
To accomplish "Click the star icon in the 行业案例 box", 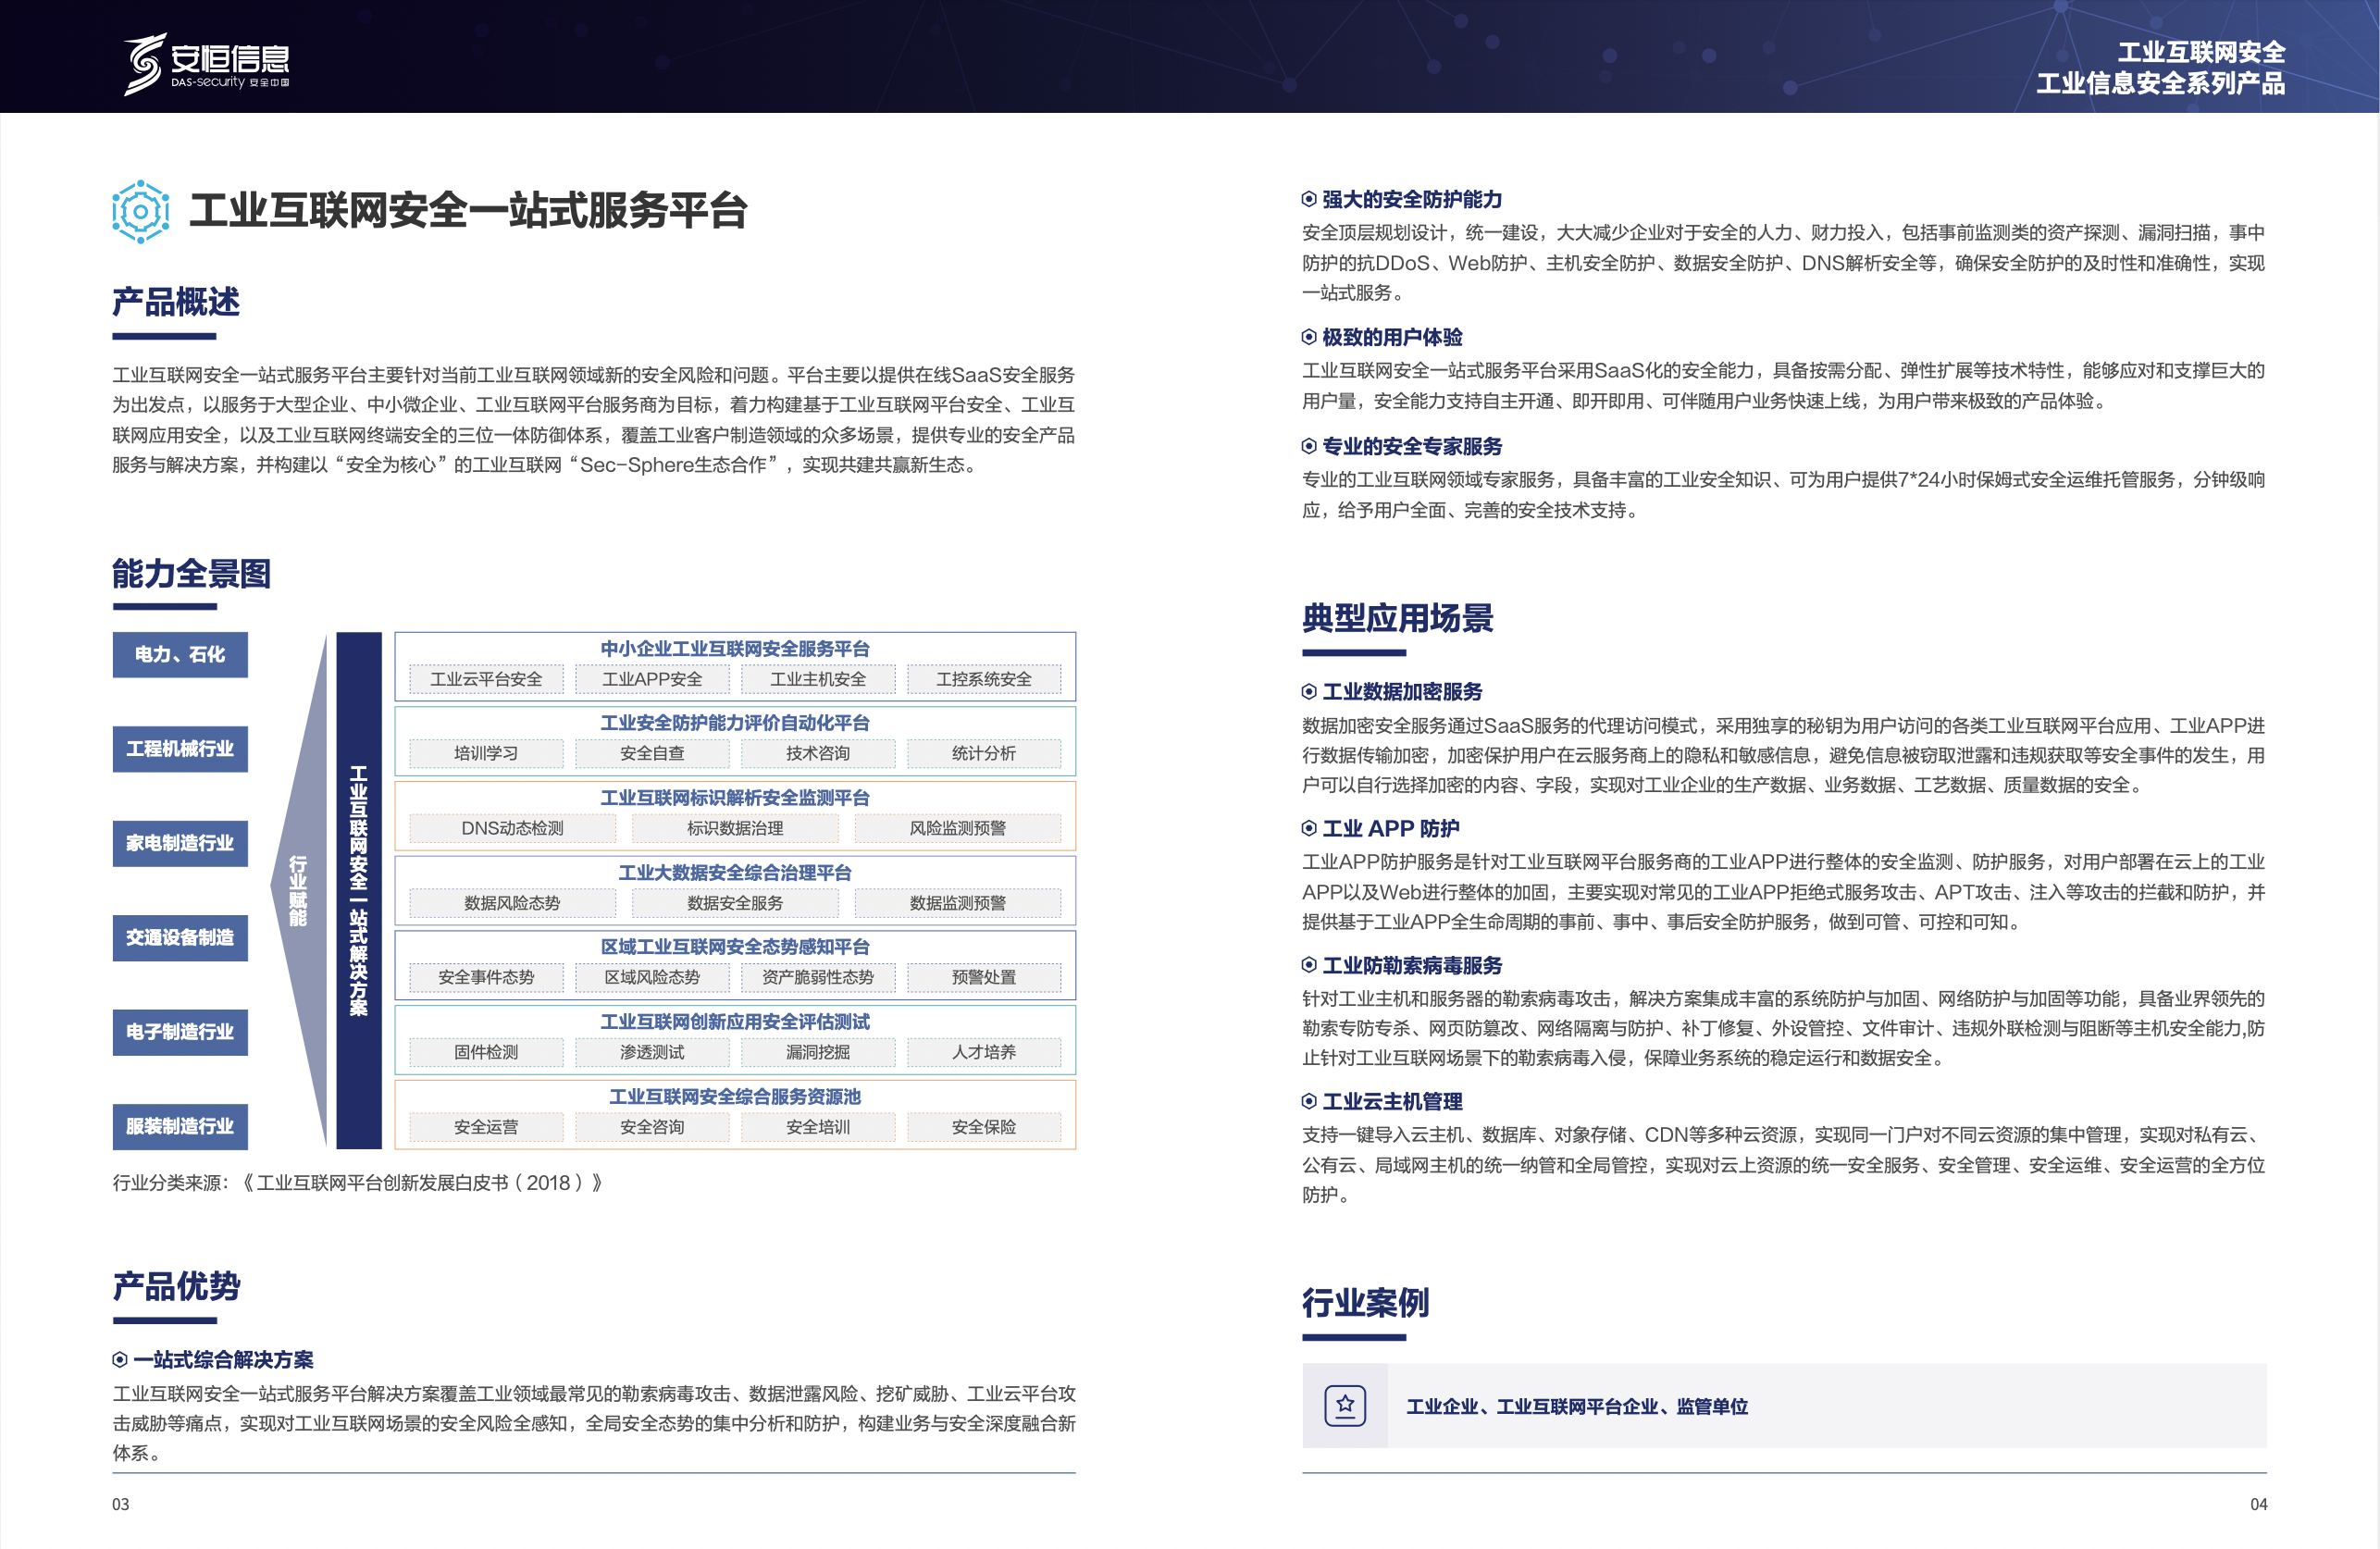I will [x=1345, y=1405].
